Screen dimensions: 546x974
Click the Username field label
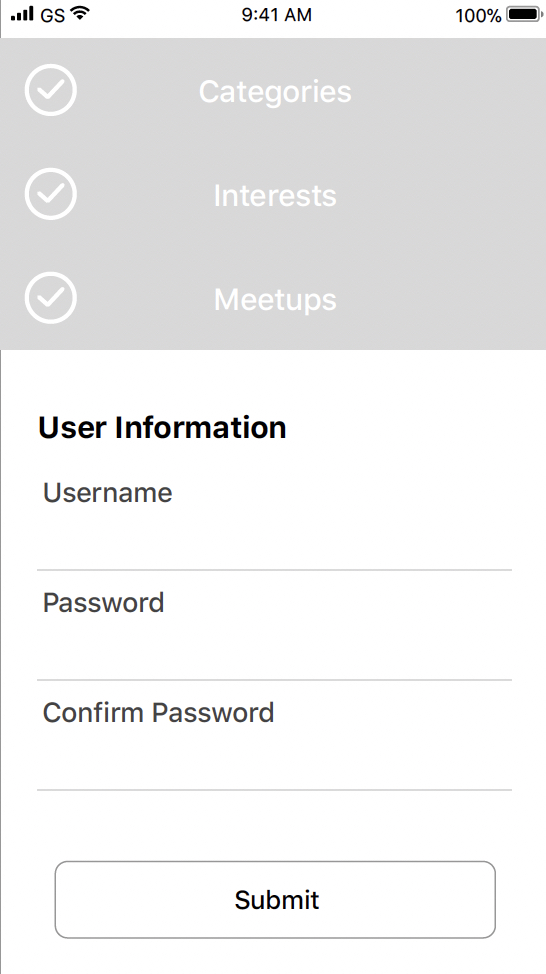[107, 493]
